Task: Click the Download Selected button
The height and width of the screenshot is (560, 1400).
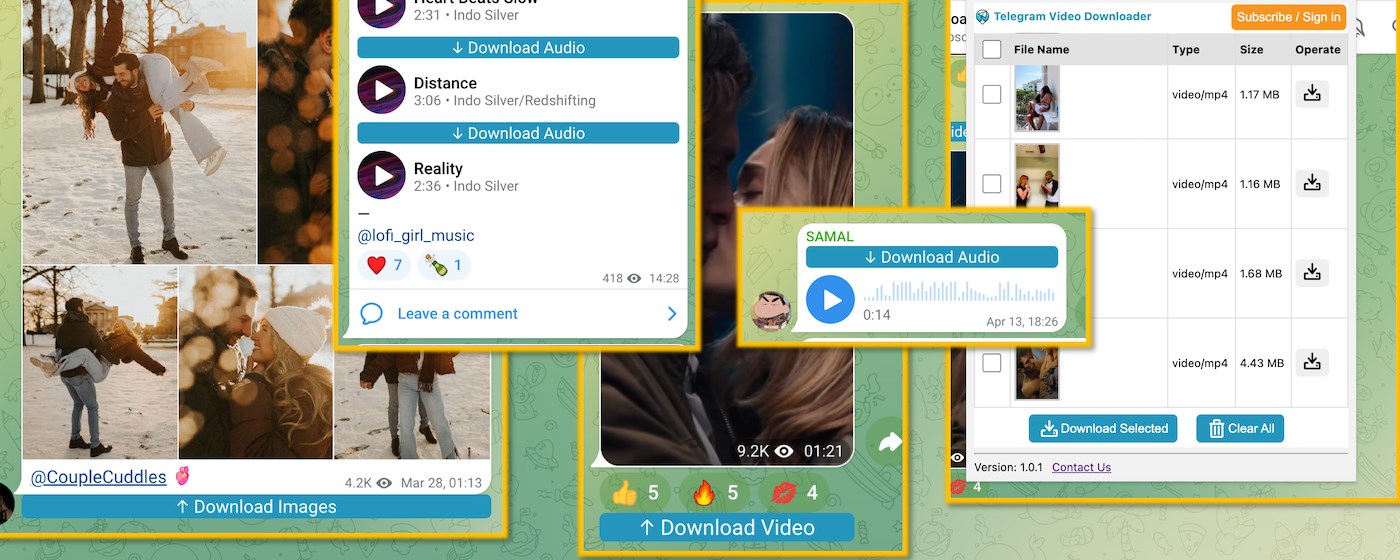Action: tap(1103, 429)
